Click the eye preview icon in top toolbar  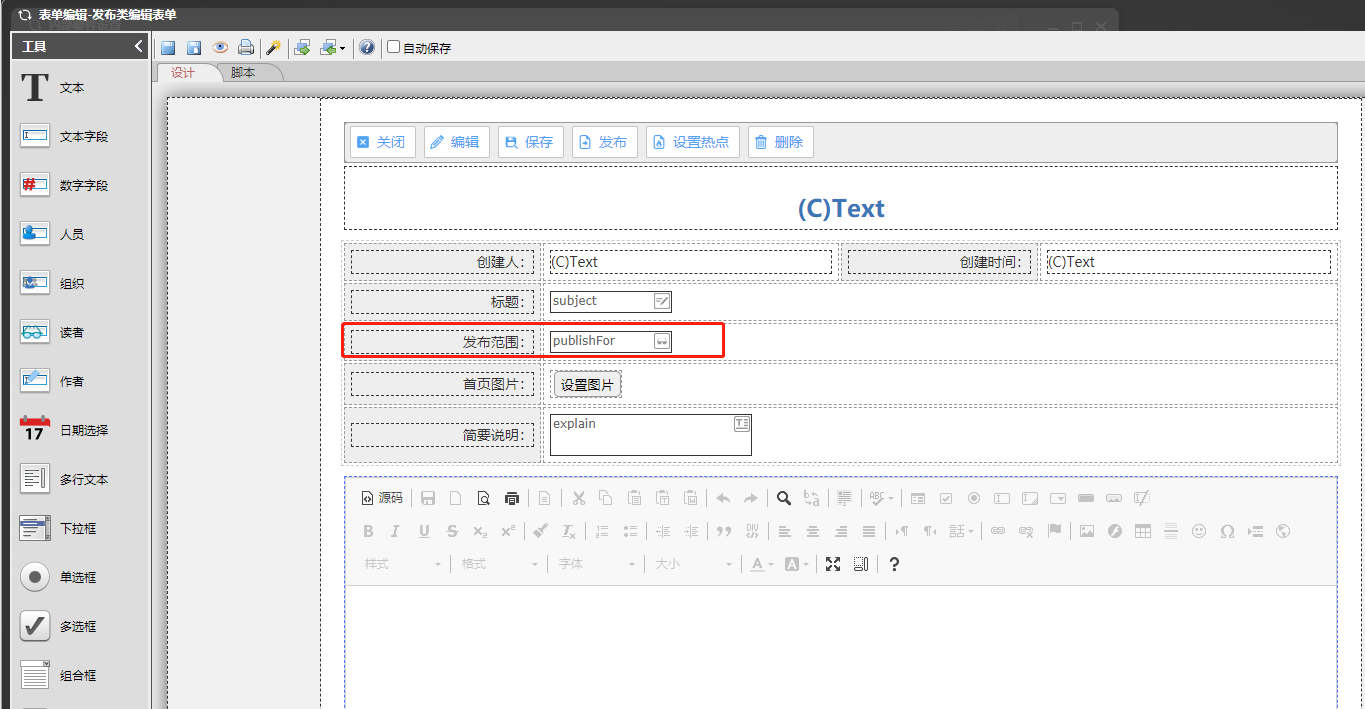click(220, 48)
